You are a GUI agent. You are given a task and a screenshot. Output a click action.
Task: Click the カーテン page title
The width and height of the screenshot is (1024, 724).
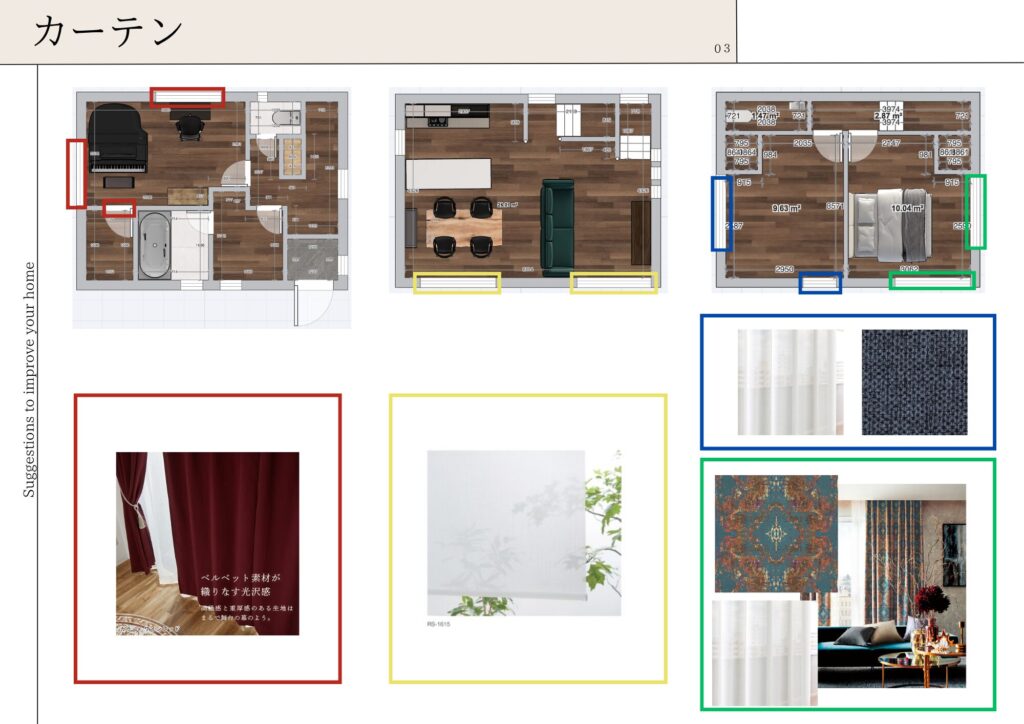coord(109,31)
